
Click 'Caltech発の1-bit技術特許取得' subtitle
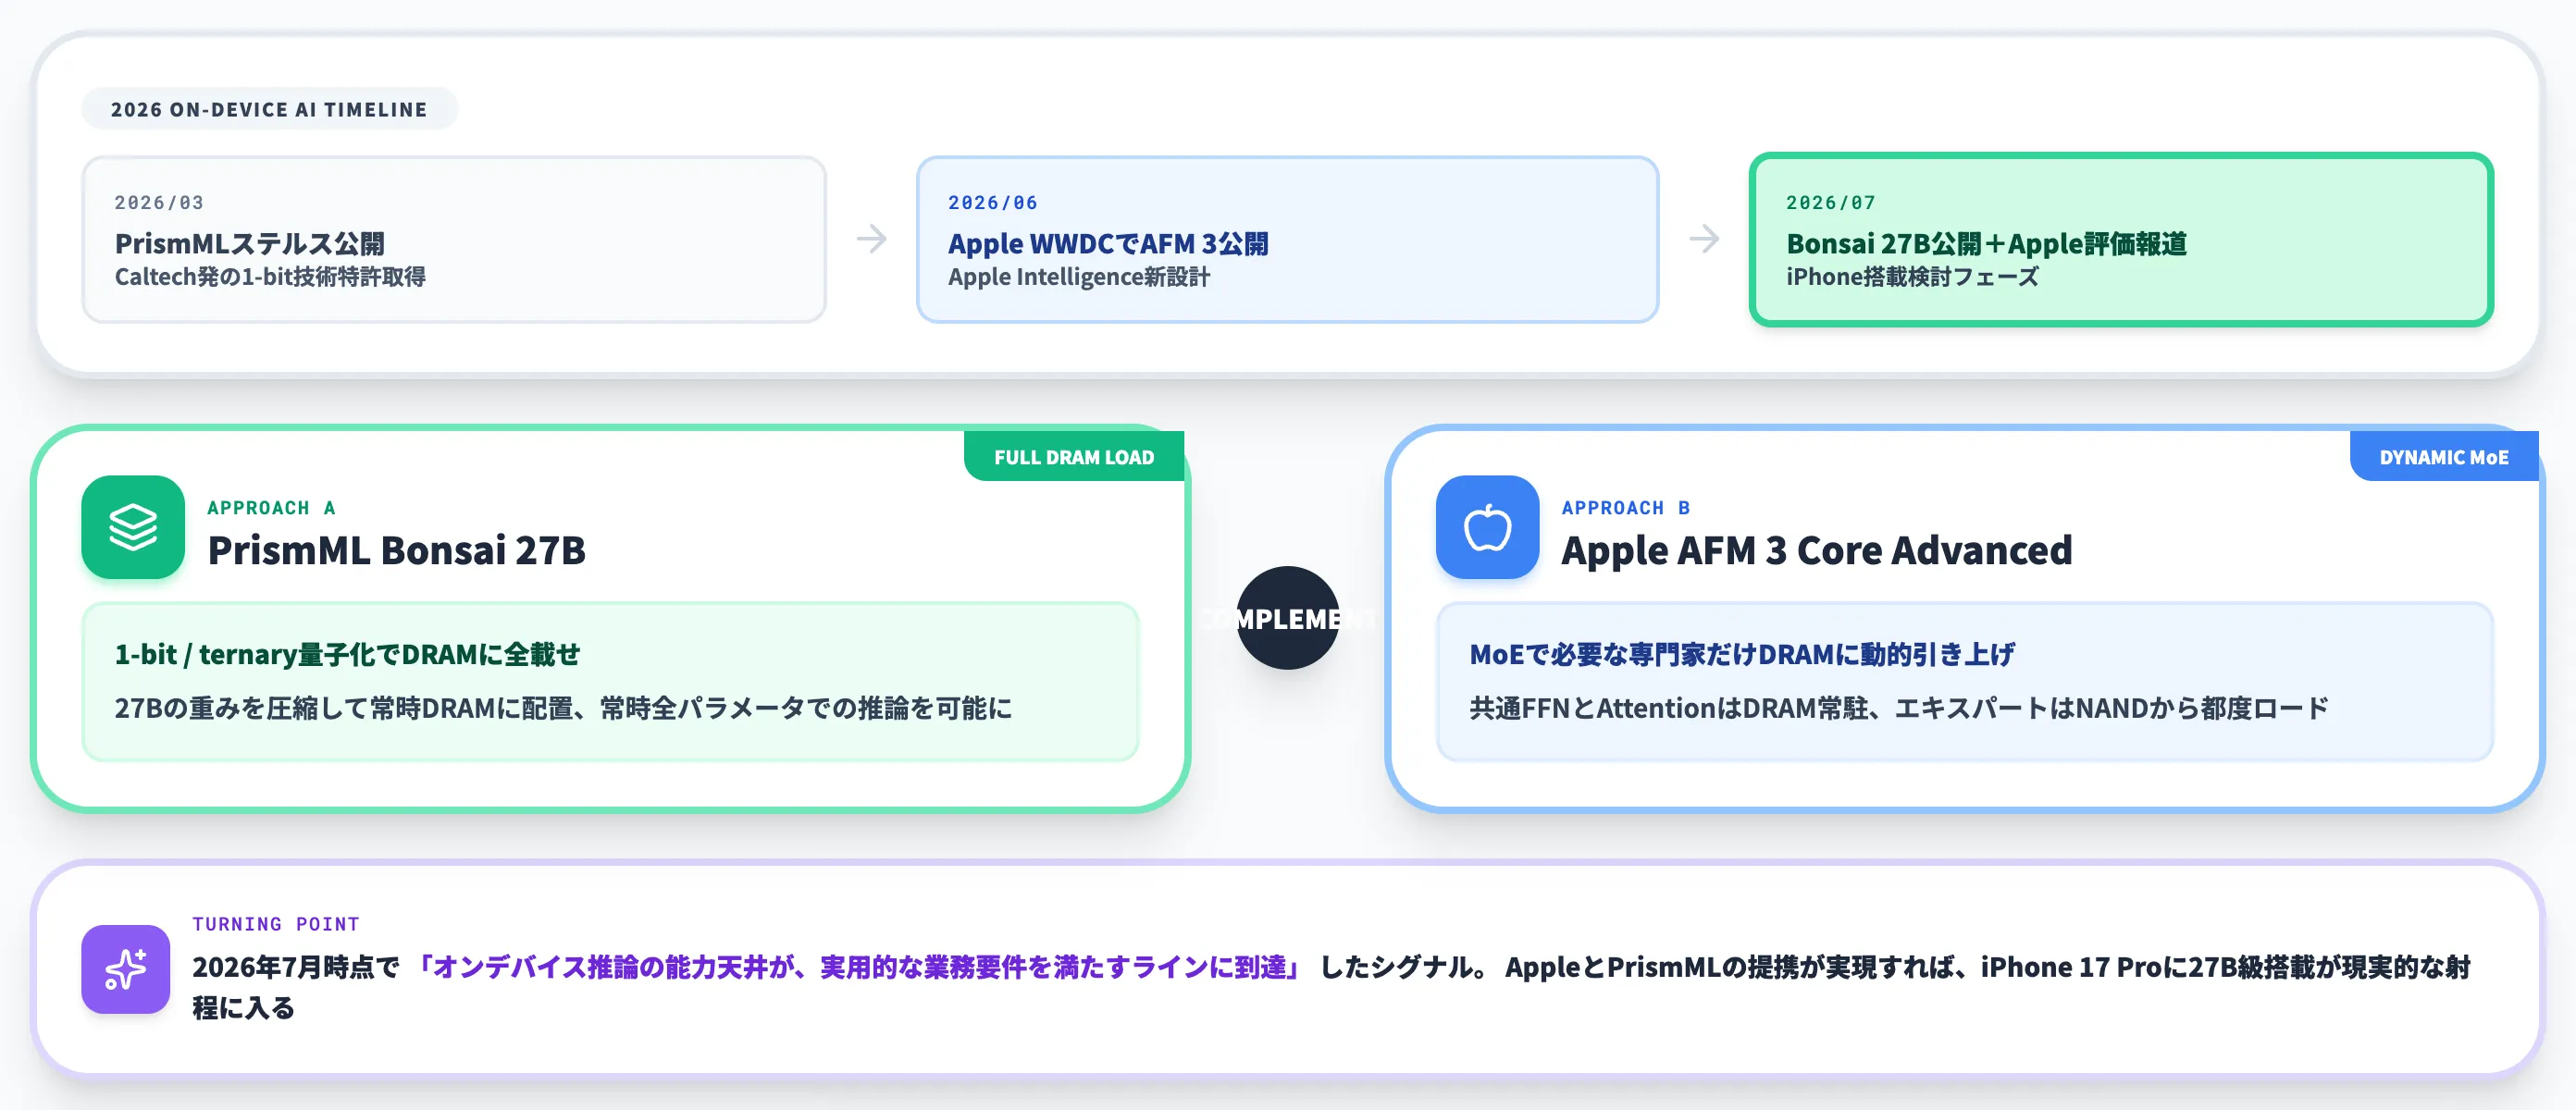[x=270, y=276]
